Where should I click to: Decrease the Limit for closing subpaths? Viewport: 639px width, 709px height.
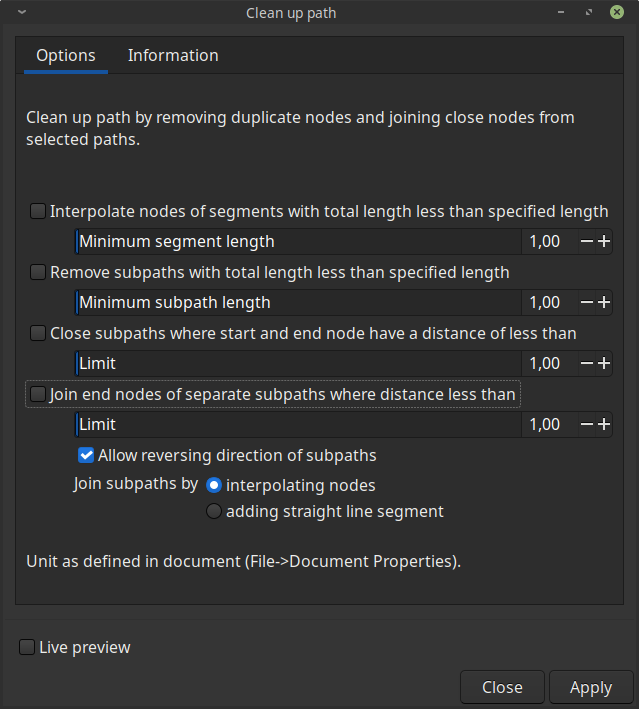(x=587, y=364)
